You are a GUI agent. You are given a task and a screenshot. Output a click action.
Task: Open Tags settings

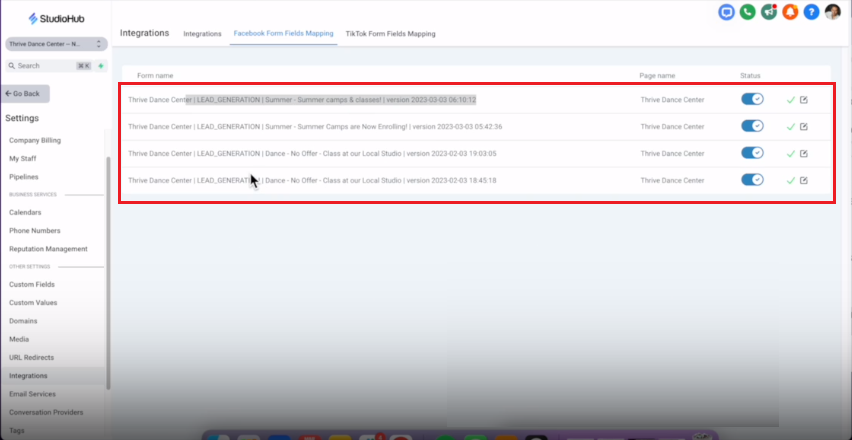[17, 430]
